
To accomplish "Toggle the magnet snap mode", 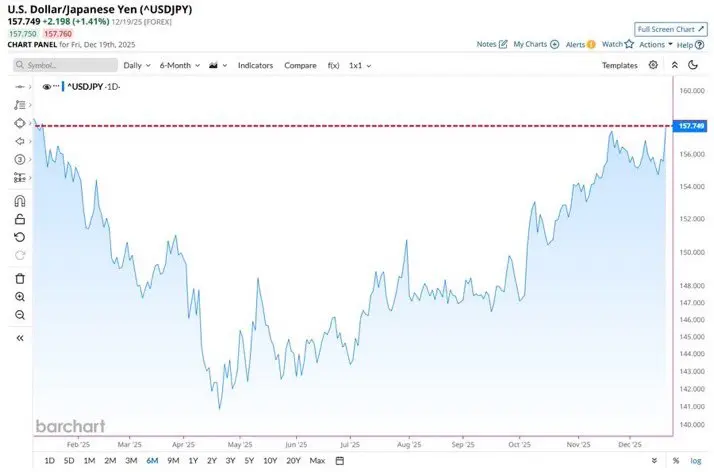I will [x=20, y=201].
